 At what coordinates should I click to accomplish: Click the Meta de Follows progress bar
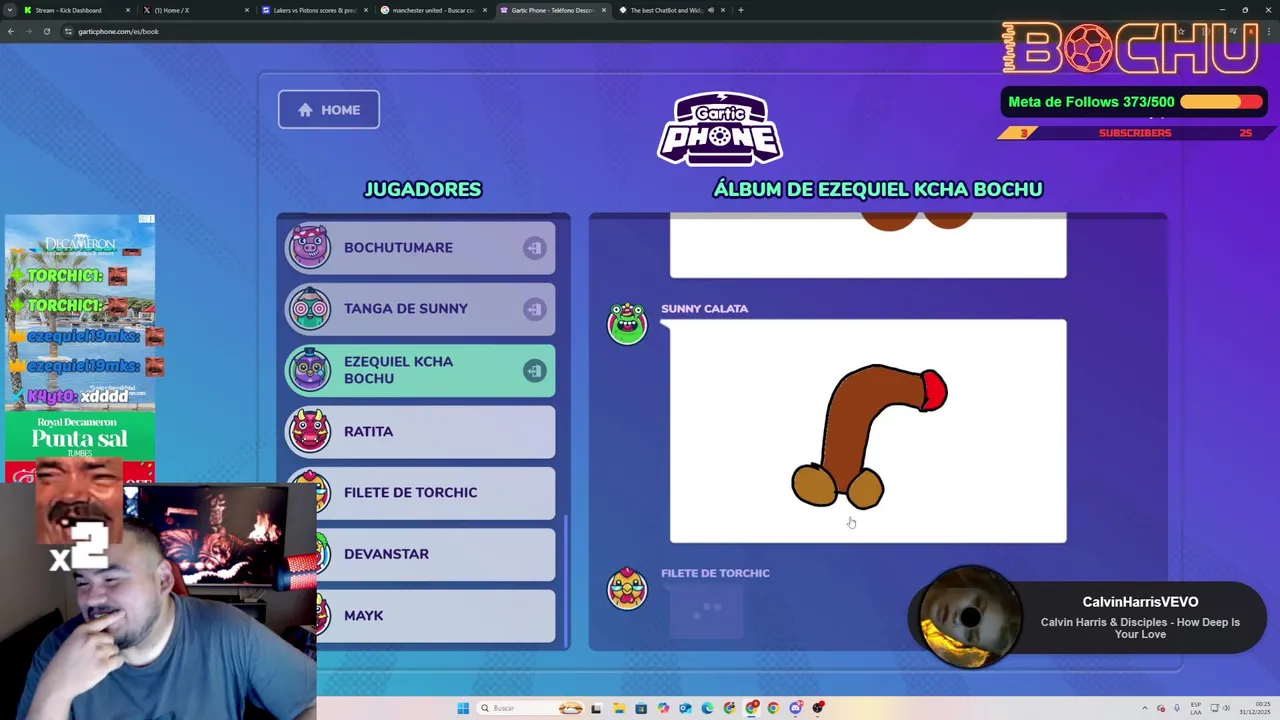coord(1222,102)
